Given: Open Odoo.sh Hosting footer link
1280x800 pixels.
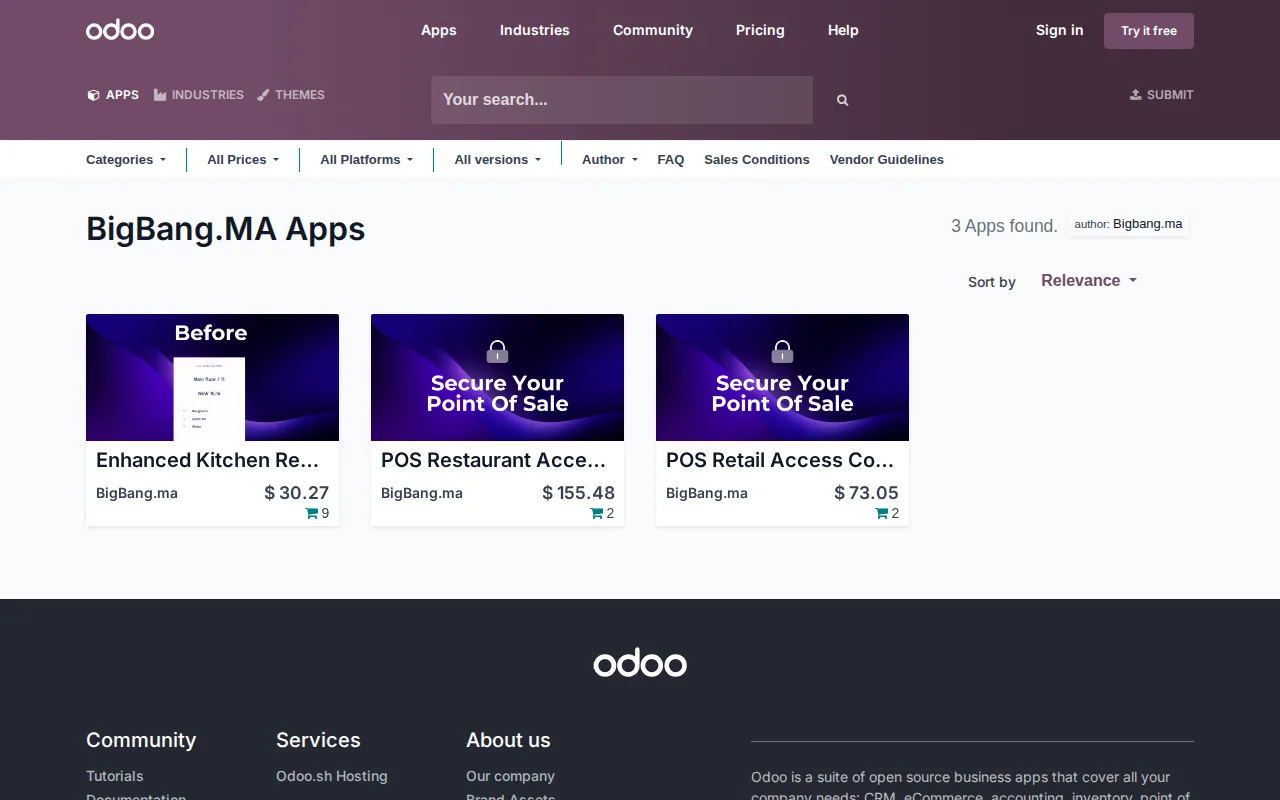Looking at the screenshot, I should (332, 776).
